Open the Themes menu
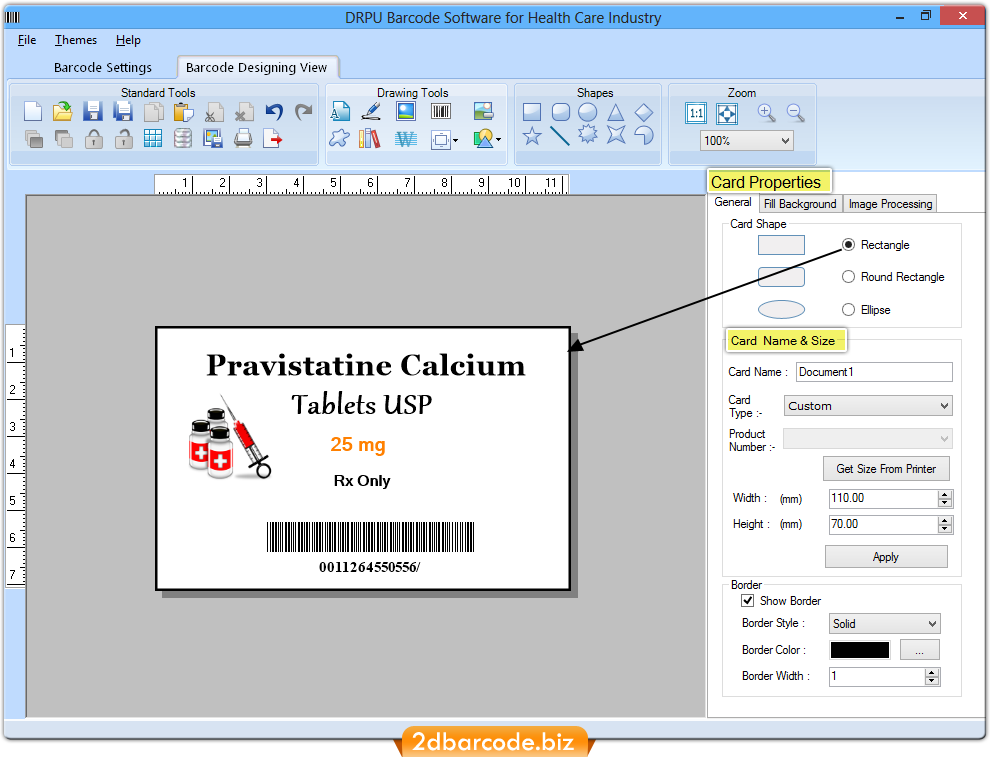Image resolution: width=990 pixels, height=757 pixels. tap(76, 40)
